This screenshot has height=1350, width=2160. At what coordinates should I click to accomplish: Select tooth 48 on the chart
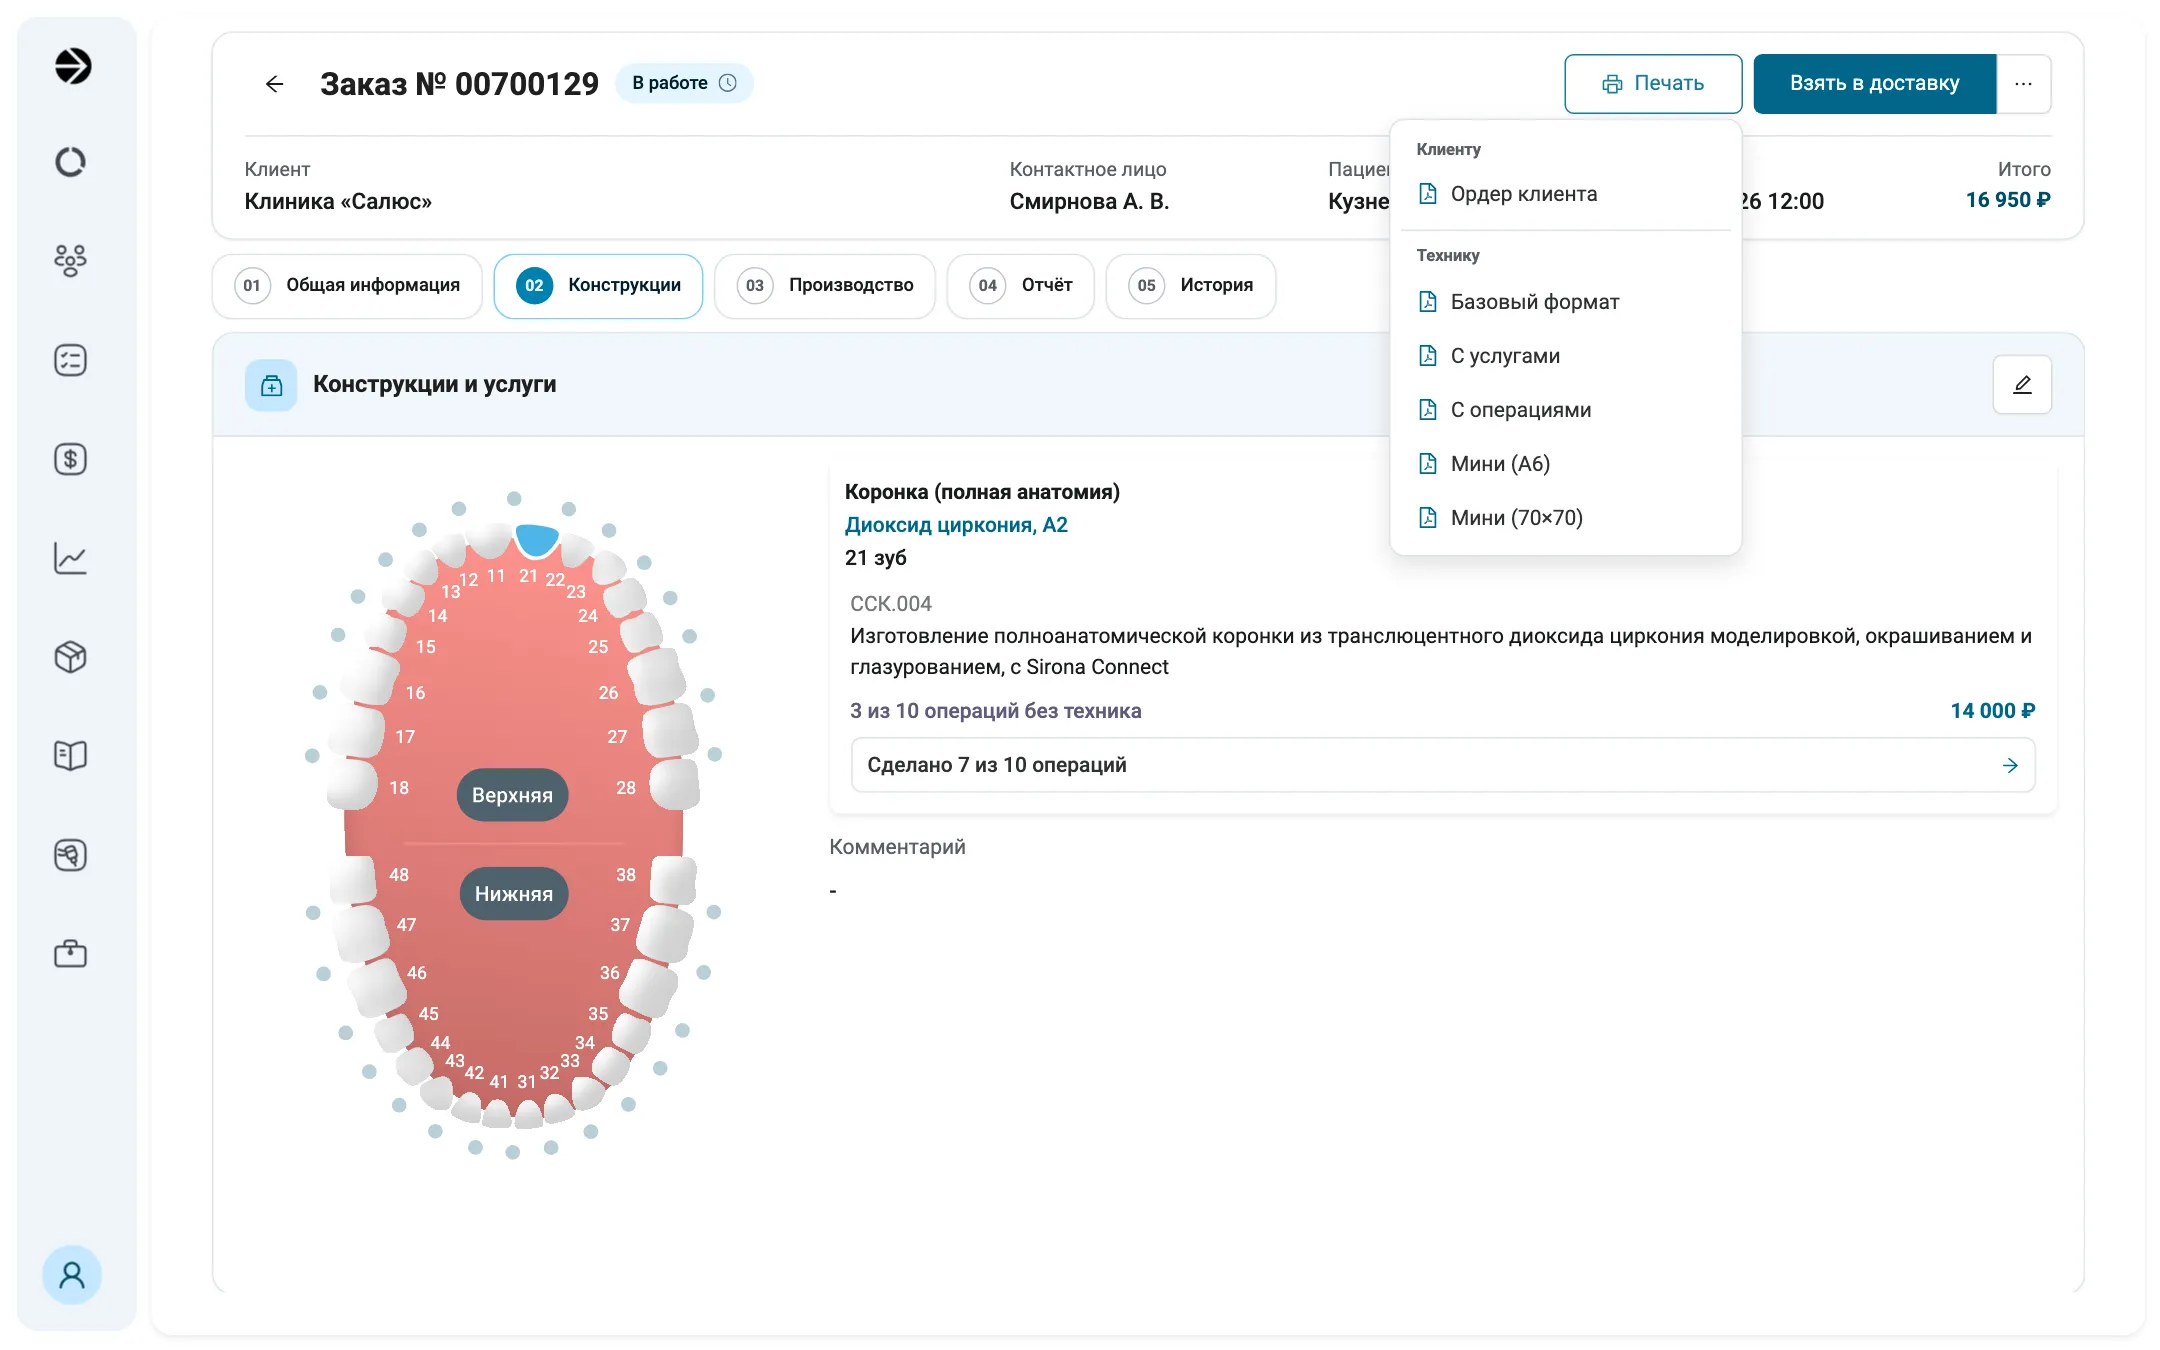click(x=353, y=880)
